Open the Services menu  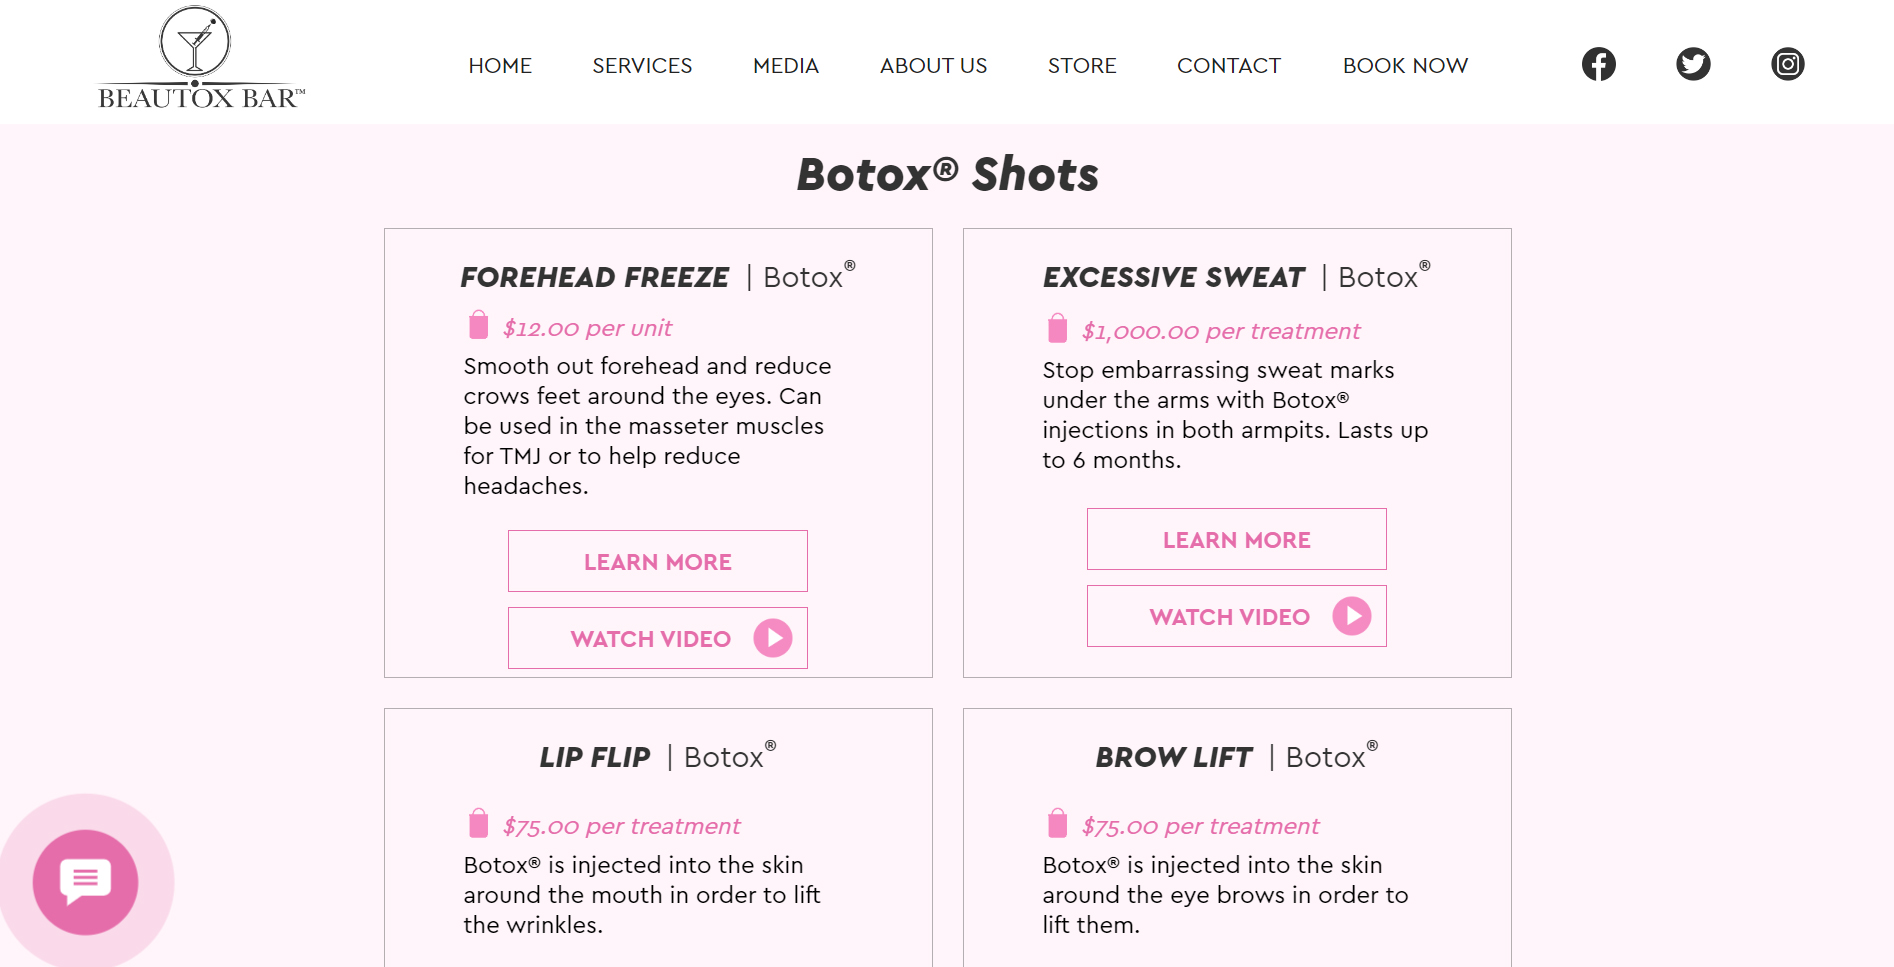[x=642, y=66]
